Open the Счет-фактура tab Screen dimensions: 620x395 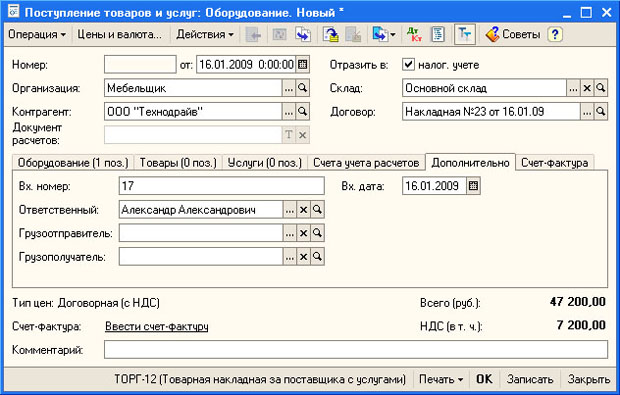coord(554,163)
